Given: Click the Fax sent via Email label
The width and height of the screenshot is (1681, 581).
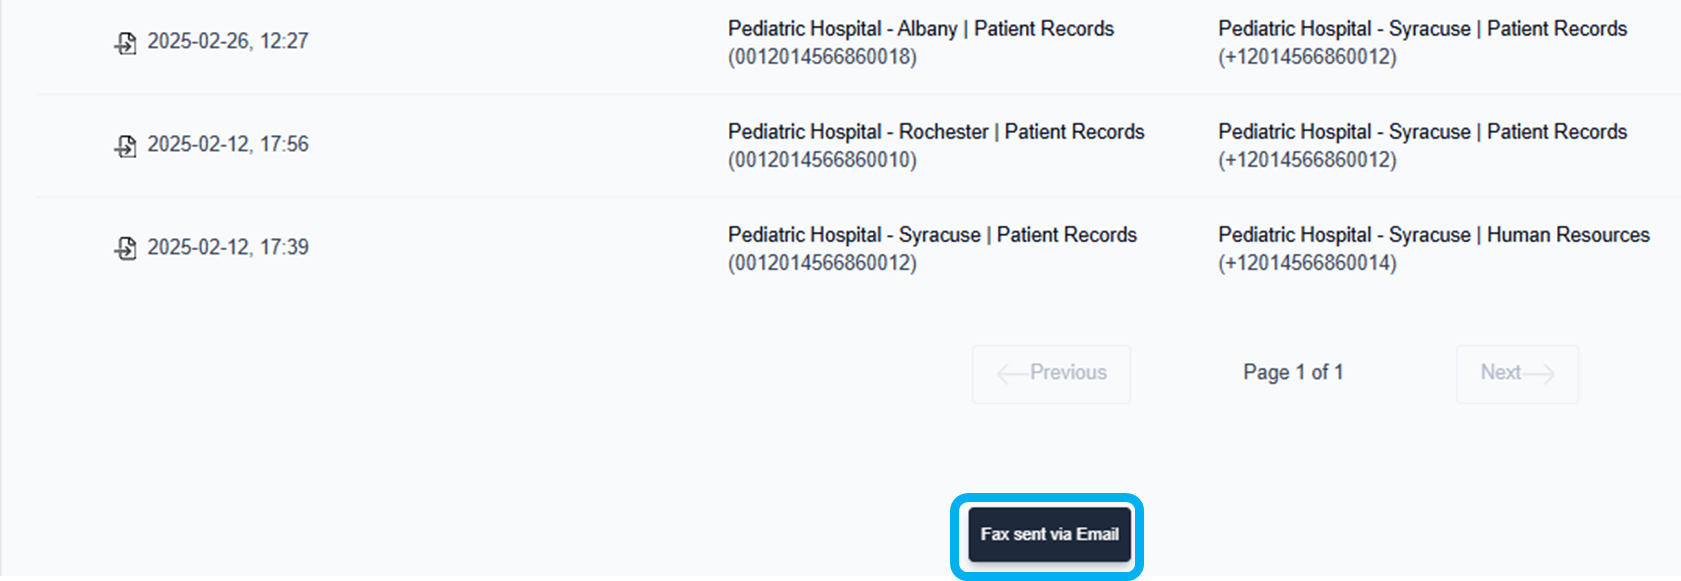Looking at the screenshot, I should (x=1049, y=535).
